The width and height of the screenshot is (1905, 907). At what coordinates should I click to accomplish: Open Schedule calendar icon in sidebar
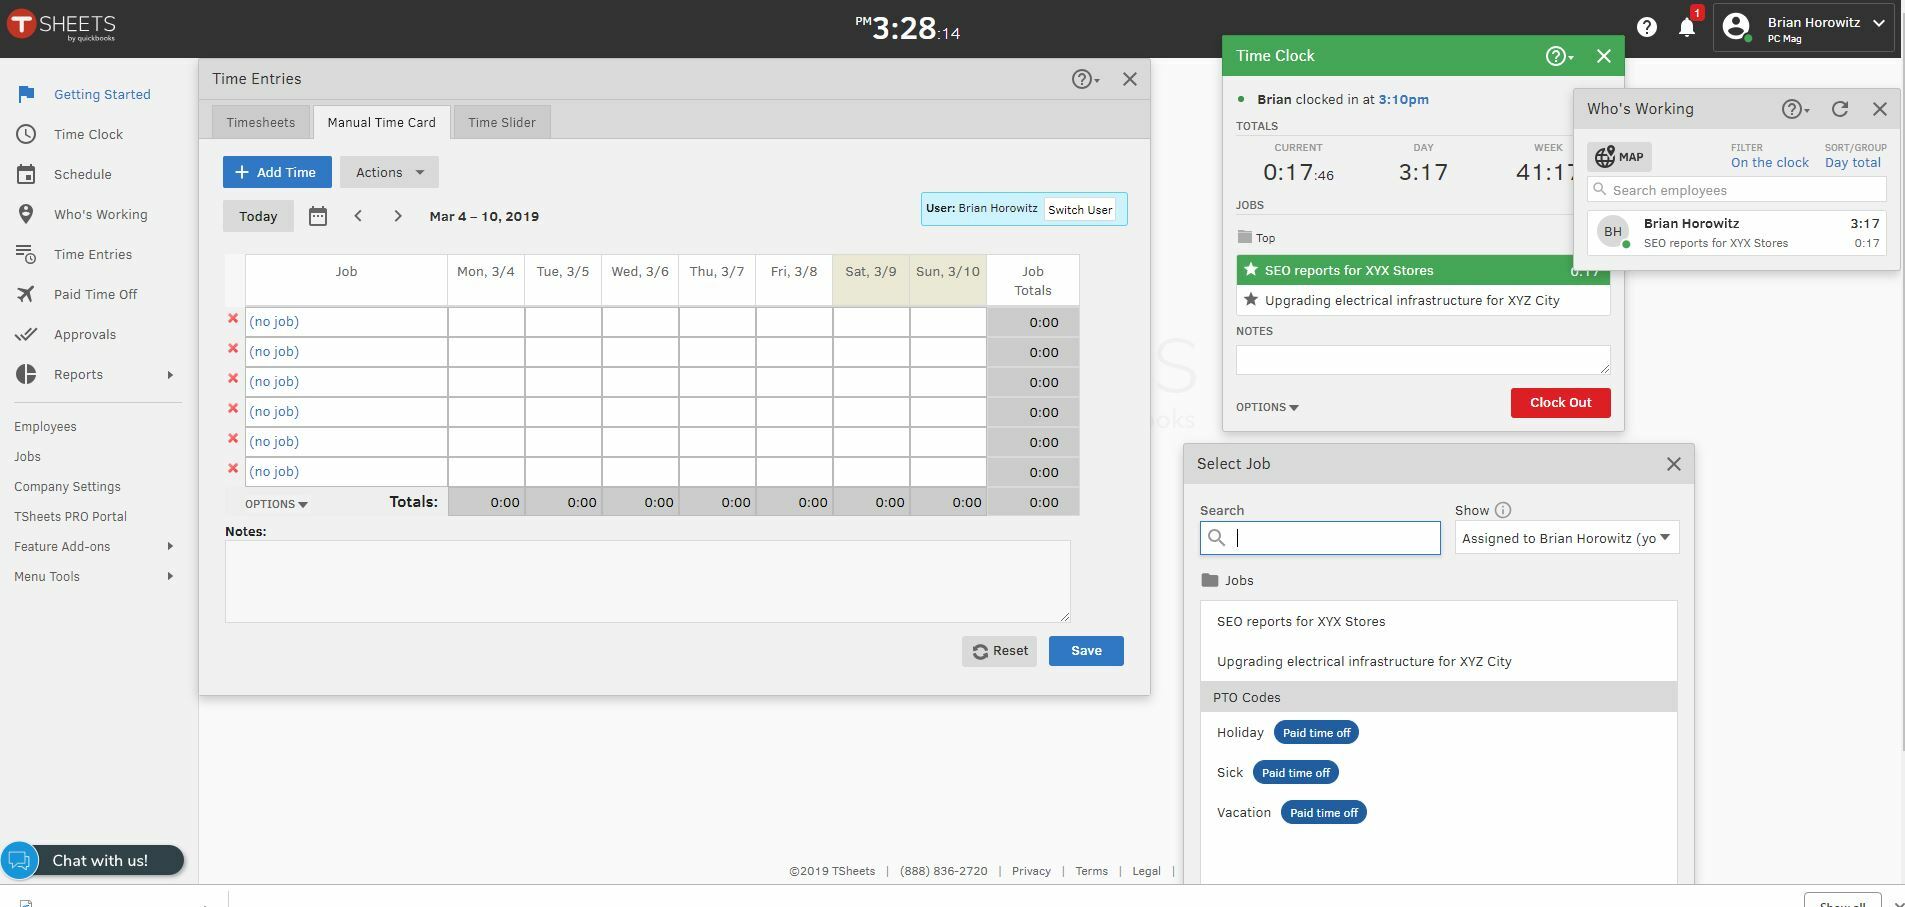[27, 174]
